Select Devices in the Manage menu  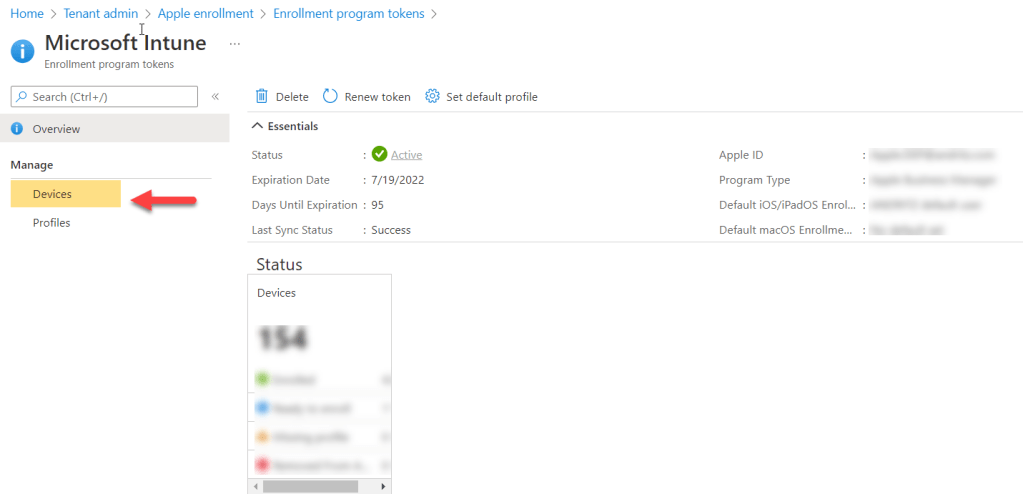pyautogui.click(x=52, y=194)
